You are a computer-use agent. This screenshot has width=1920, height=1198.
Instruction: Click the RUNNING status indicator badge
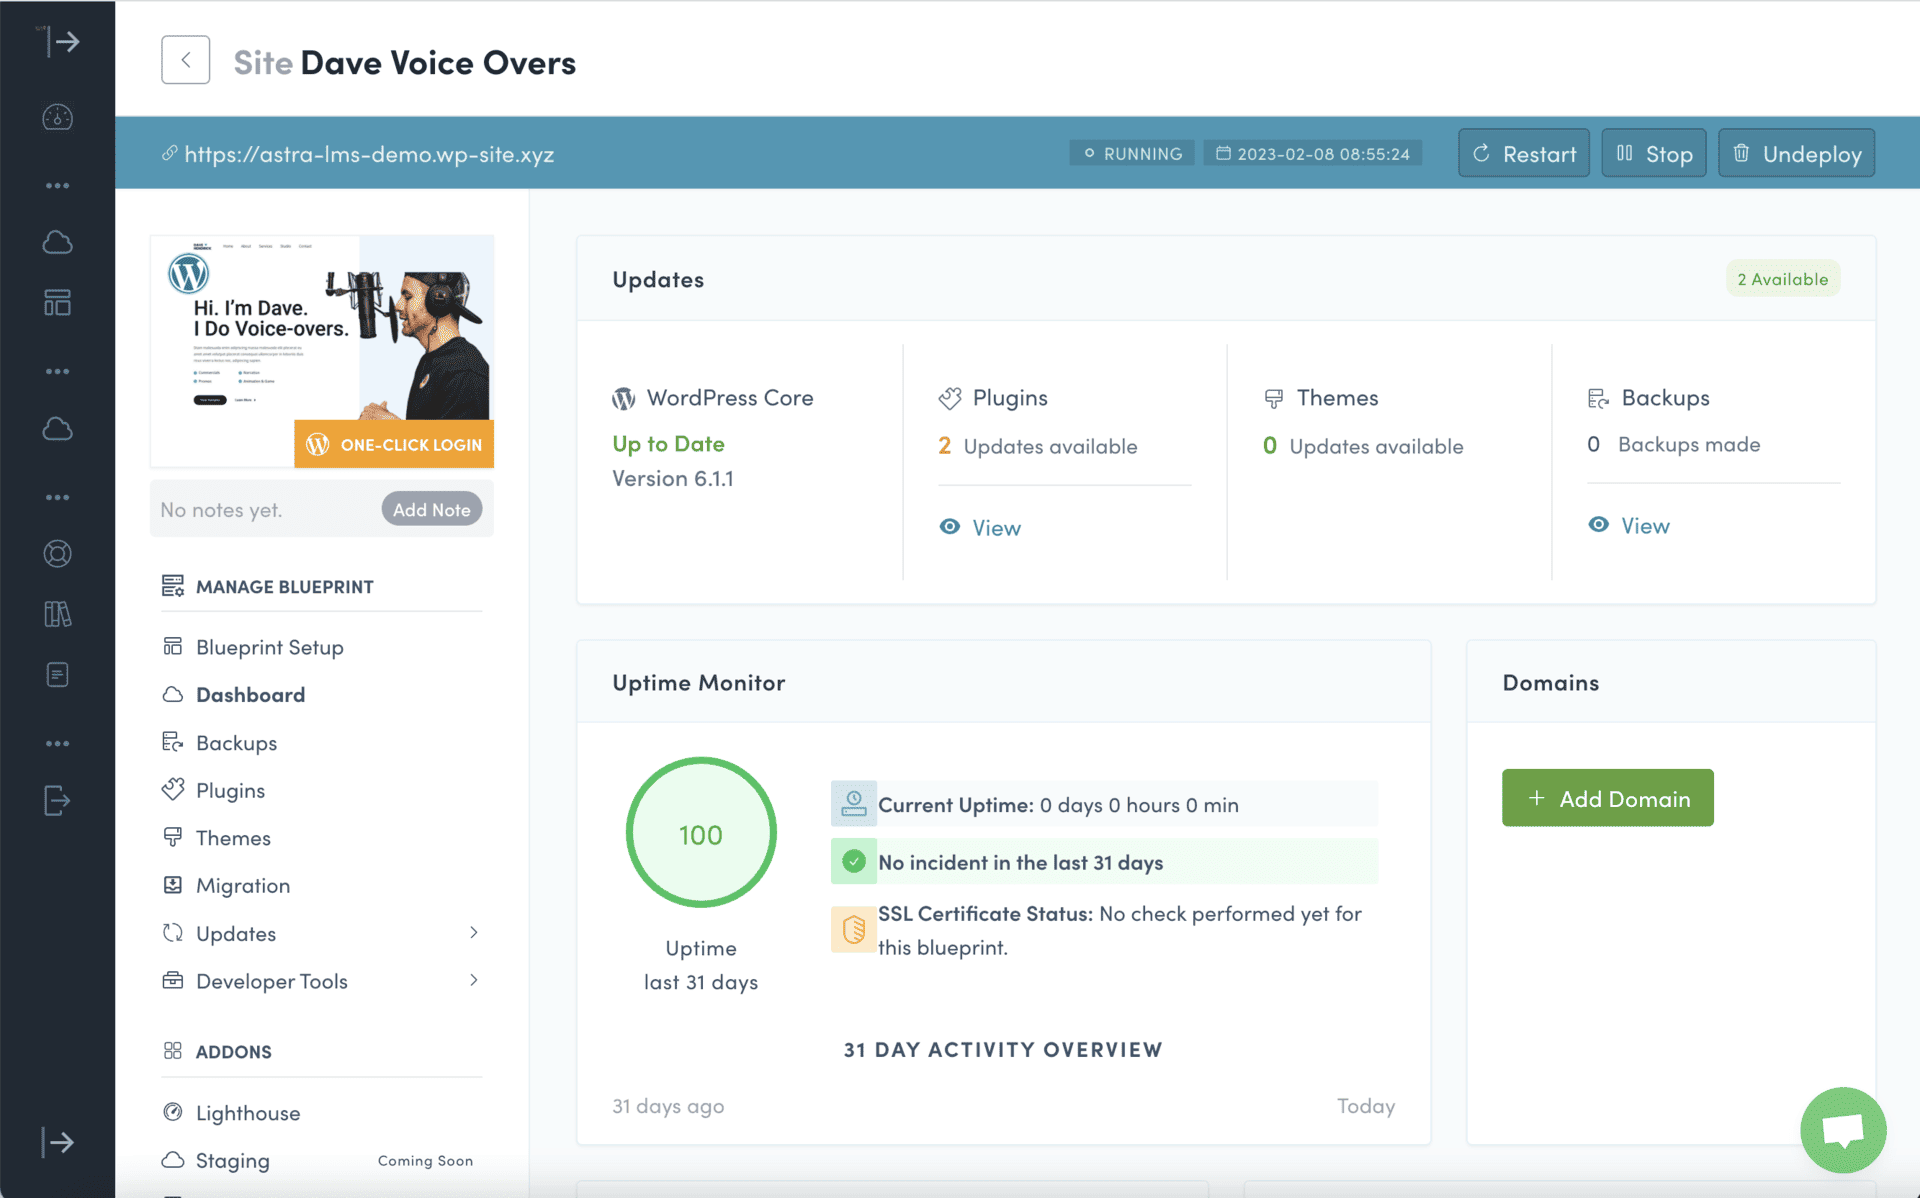click(1132, 154)
